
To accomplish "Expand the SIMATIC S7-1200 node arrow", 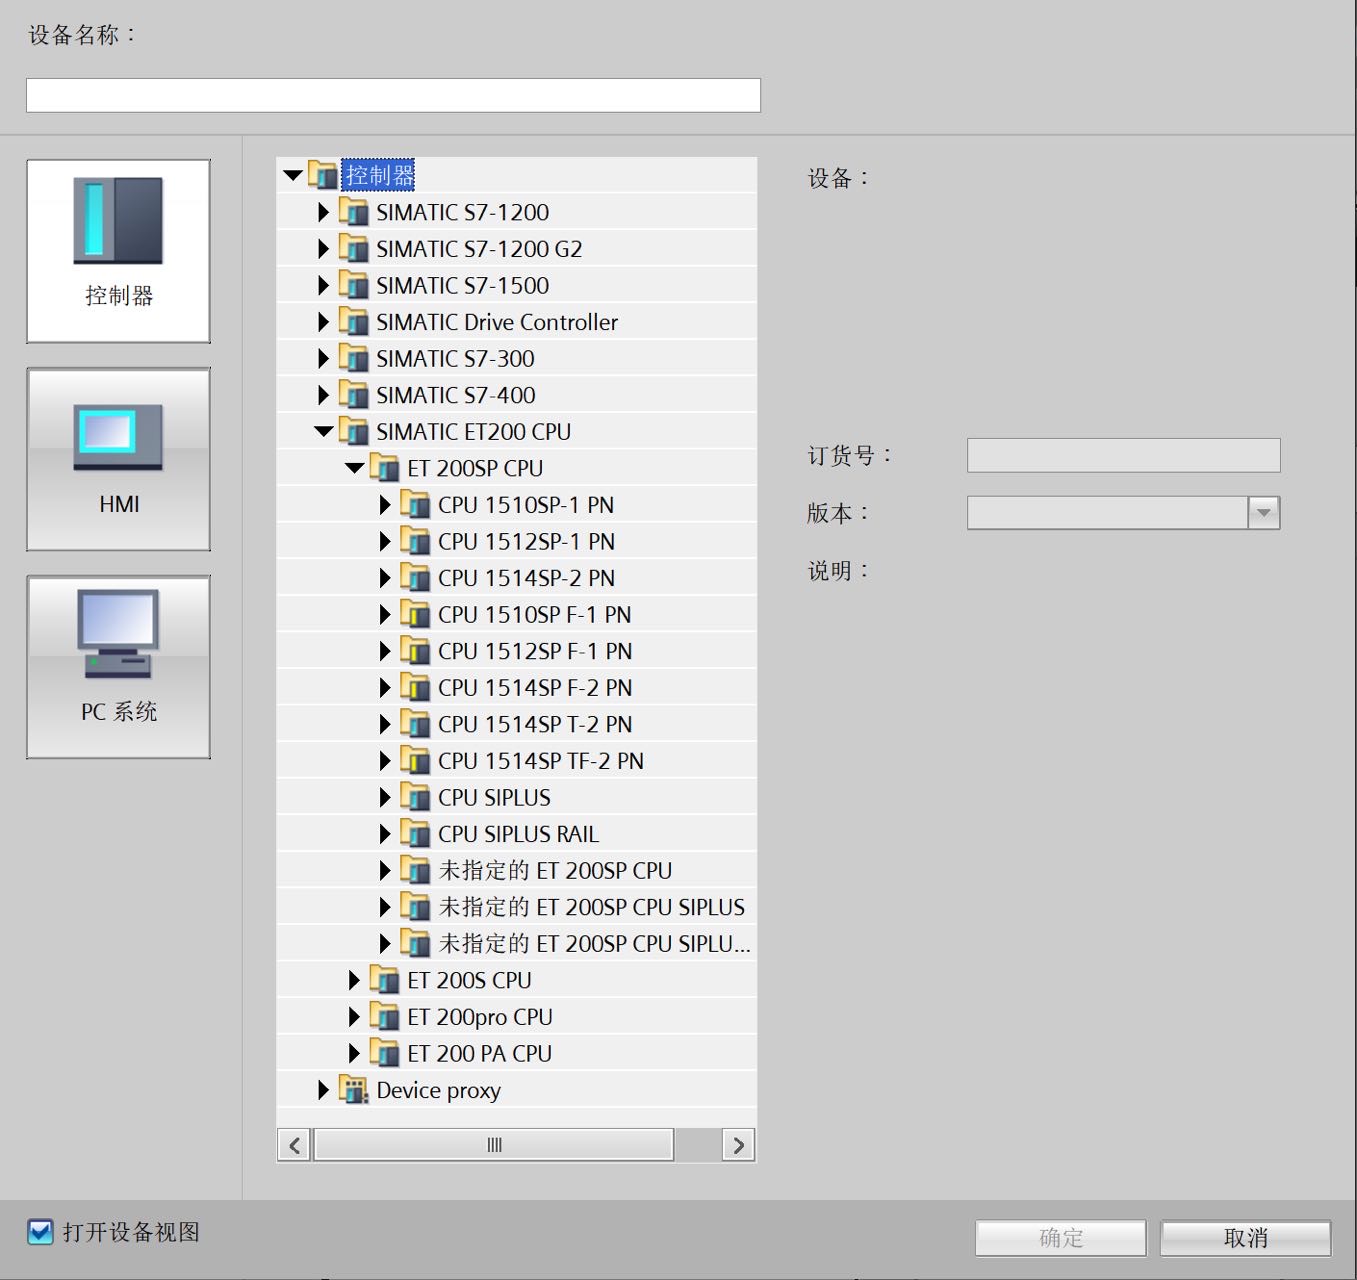I will tap(323, 212).
